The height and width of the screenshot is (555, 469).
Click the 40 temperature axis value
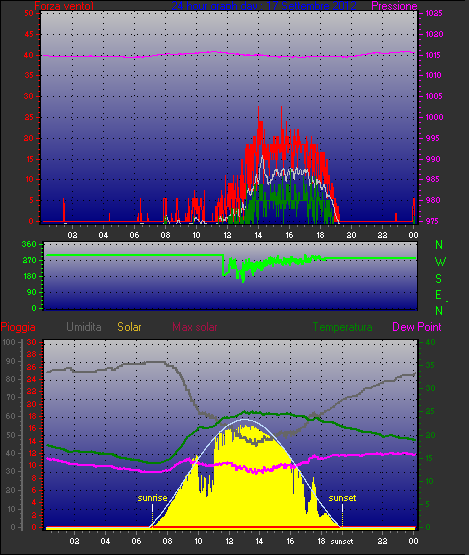click(430, 342)
